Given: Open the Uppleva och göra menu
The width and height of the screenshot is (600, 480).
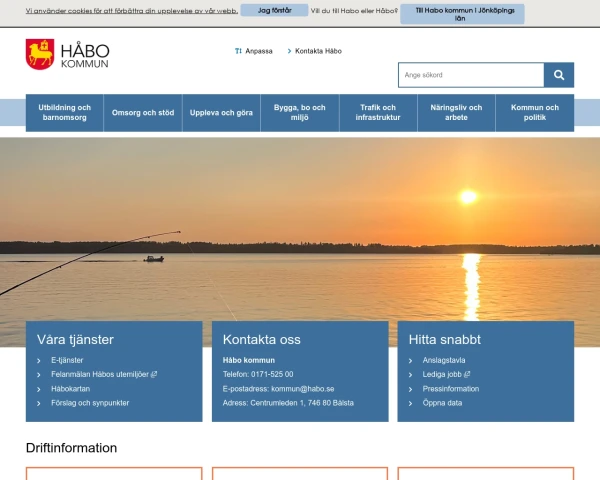Looking at the screenshot, I should (x=221, y=113).
